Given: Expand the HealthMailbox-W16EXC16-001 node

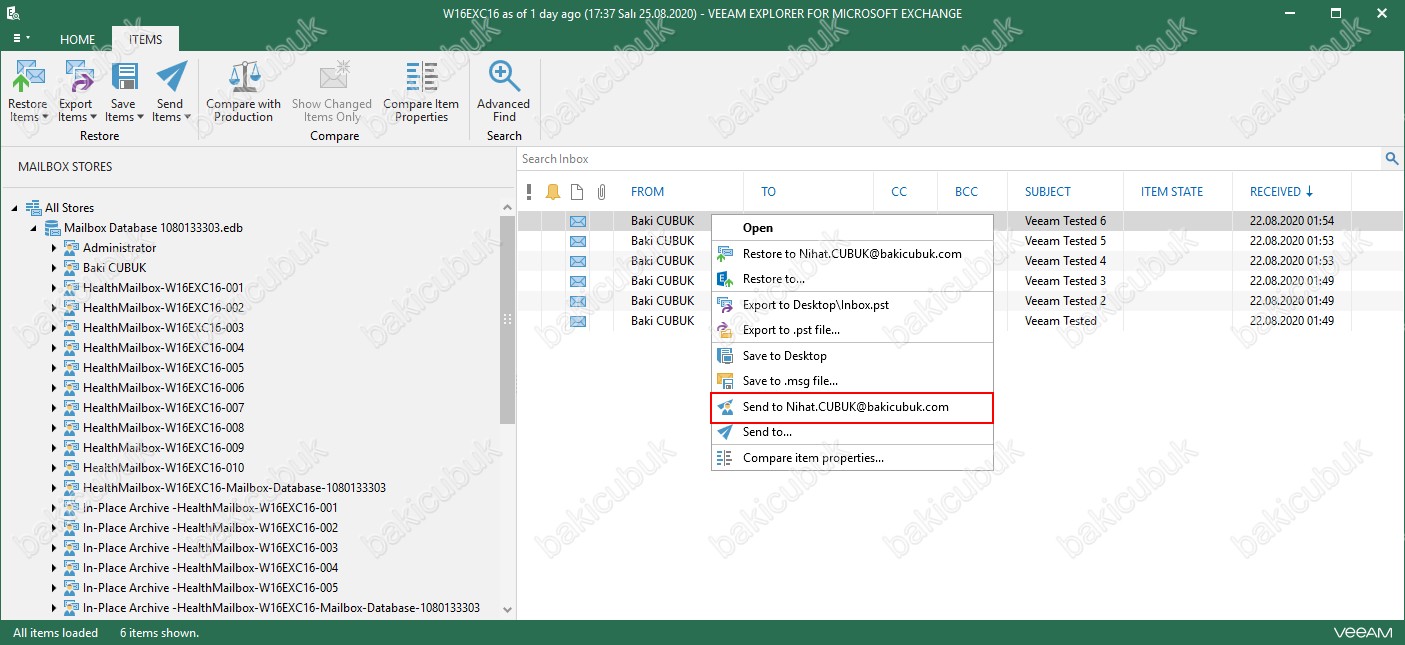Looking at the screenshot, I should point(54,288).
